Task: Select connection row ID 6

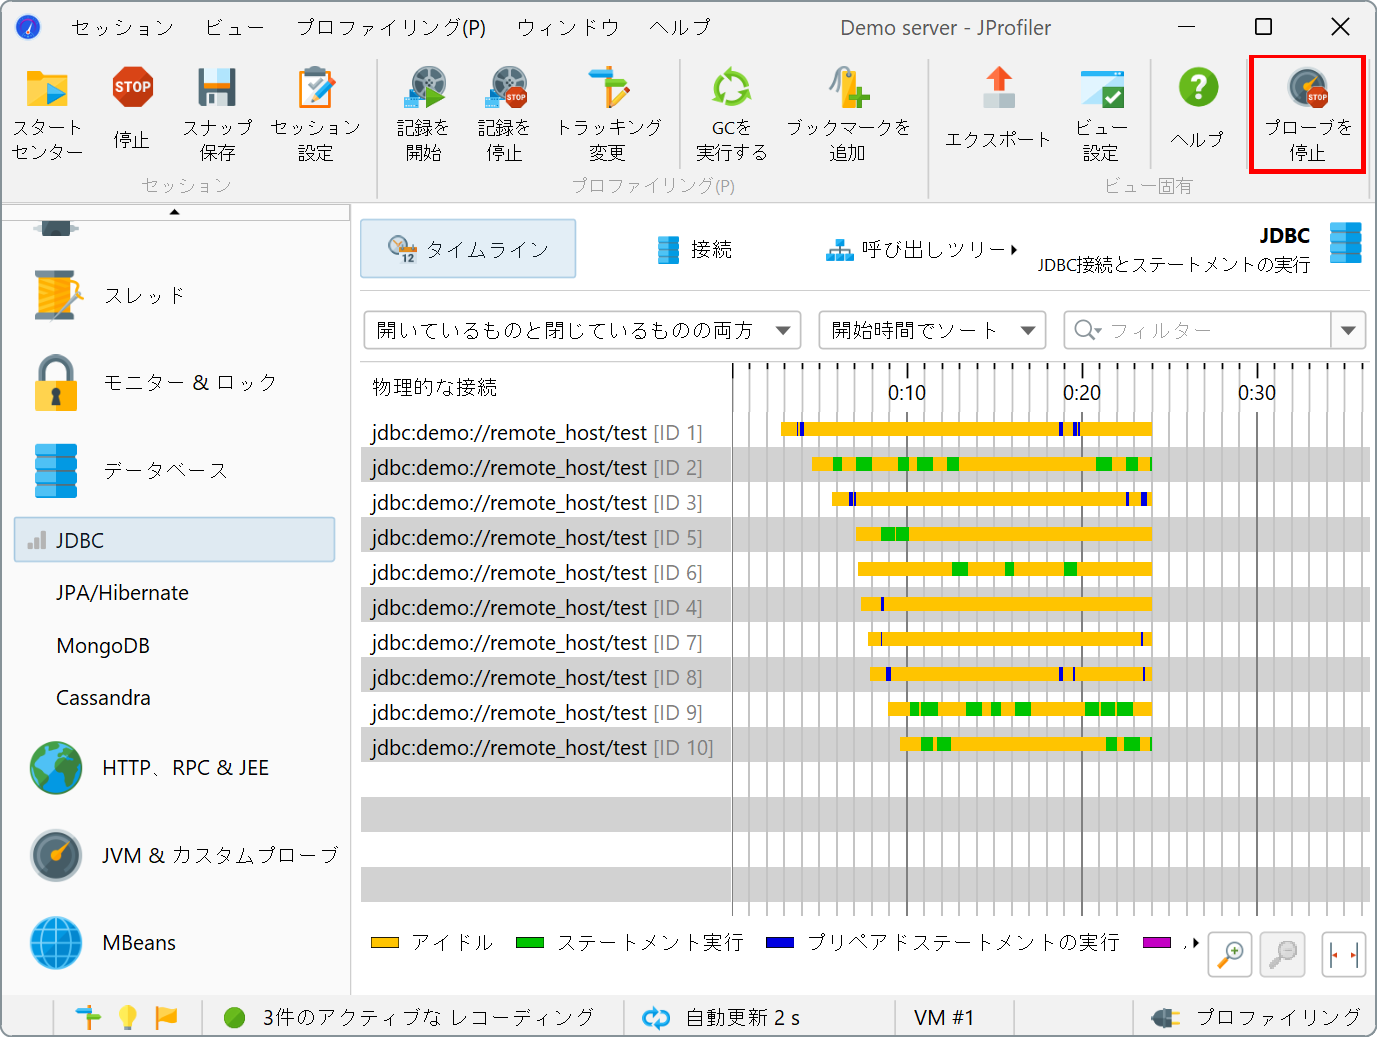Action: click(537, 573)
